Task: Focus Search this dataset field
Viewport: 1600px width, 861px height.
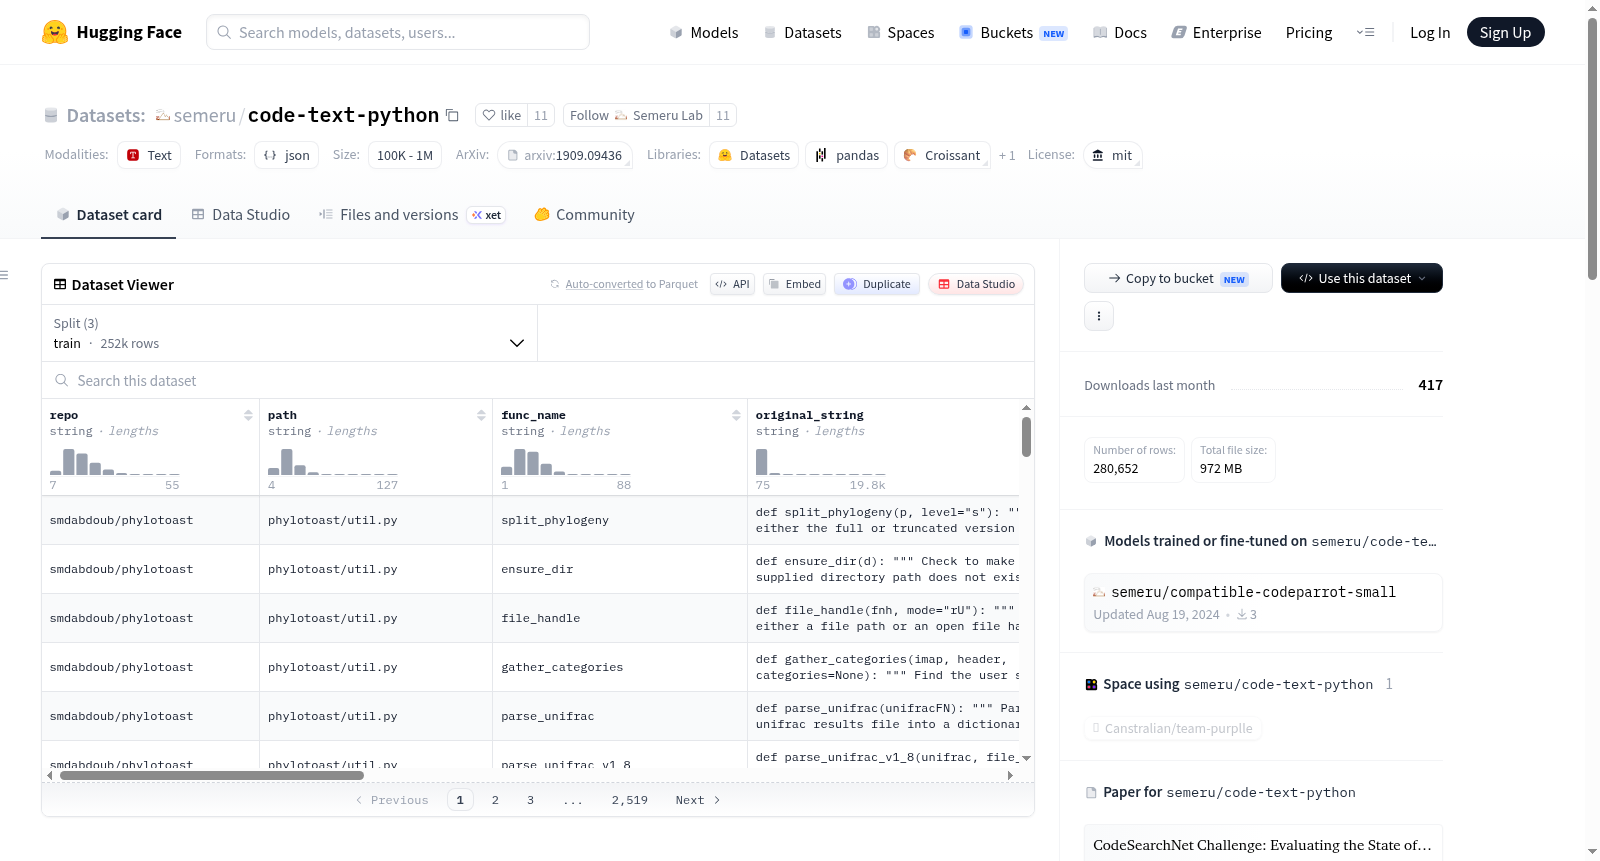Action: 538,380
